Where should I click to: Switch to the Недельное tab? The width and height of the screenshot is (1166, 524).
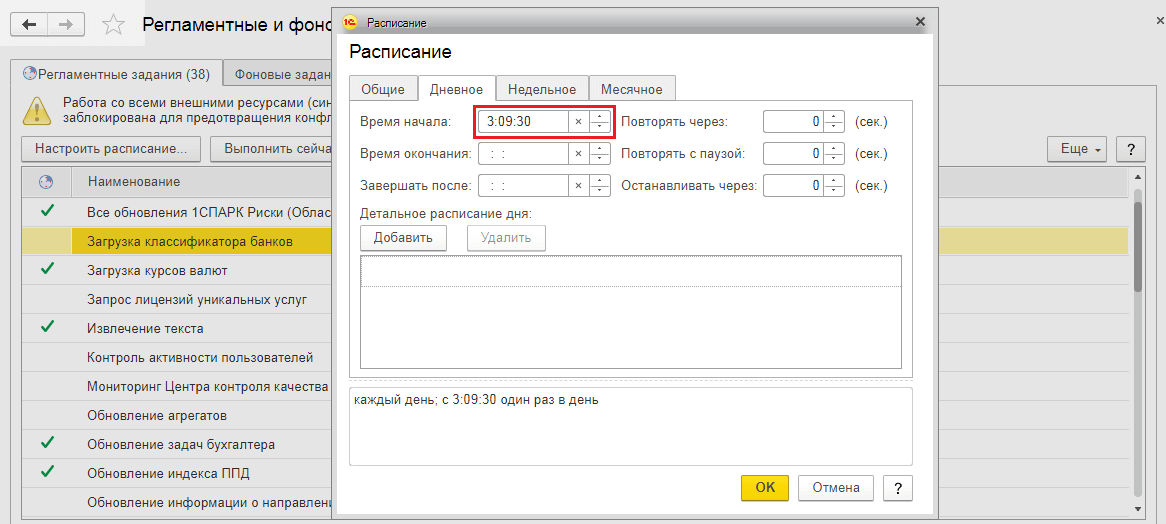(541, 89)
